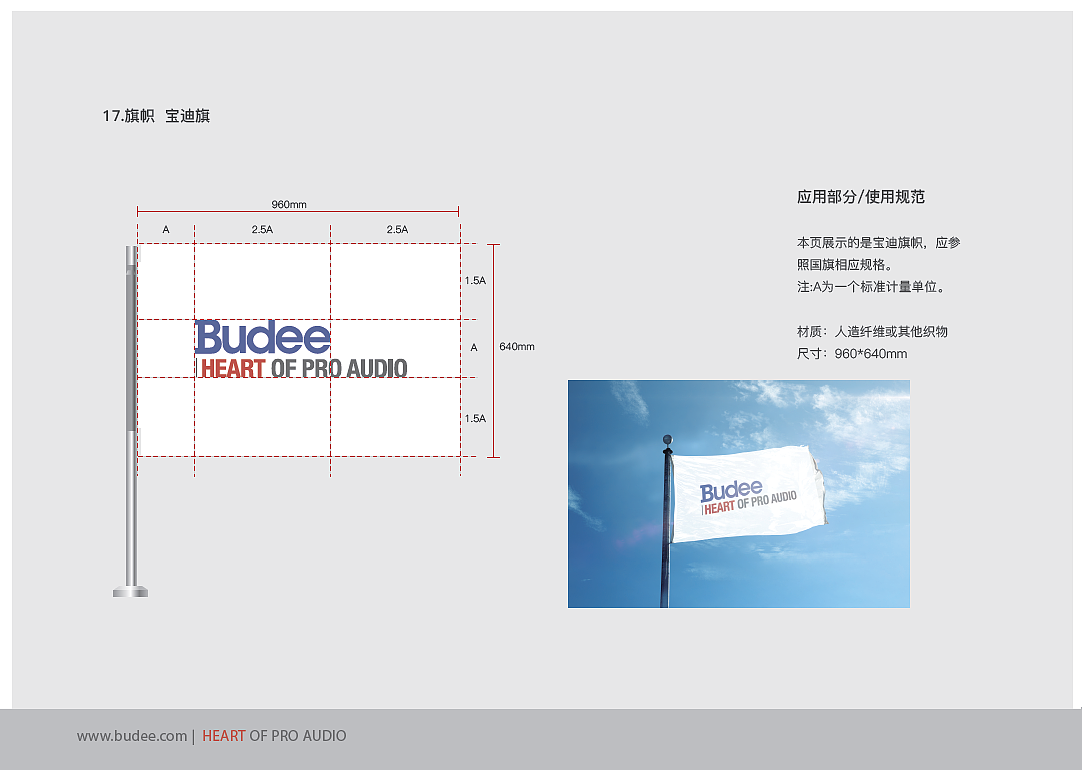Click the upper '1.5A' margin label
The image size is (1082, 770).
coord(475,281)
